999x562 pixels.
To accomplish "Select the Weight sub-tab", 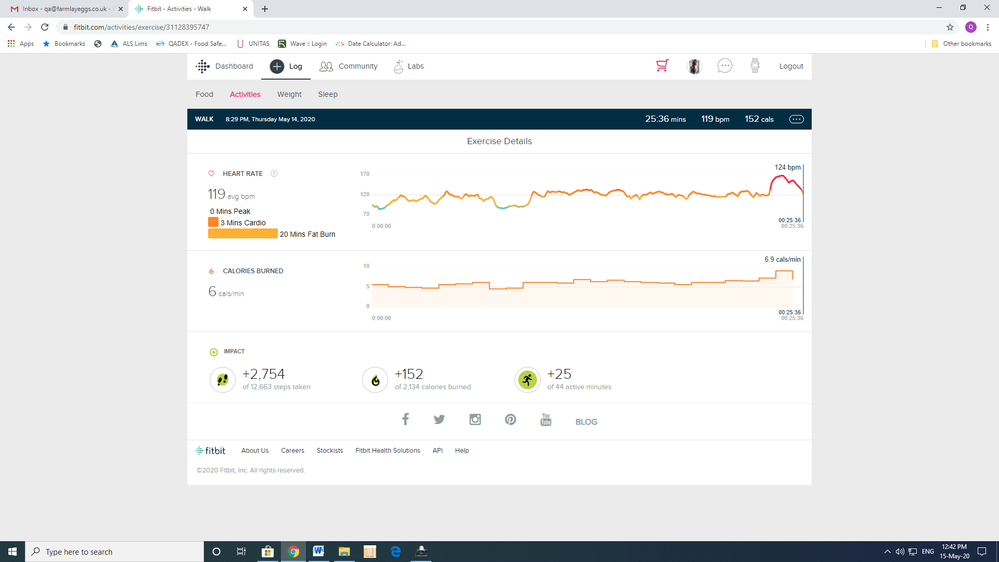I will tap(289, 94).
